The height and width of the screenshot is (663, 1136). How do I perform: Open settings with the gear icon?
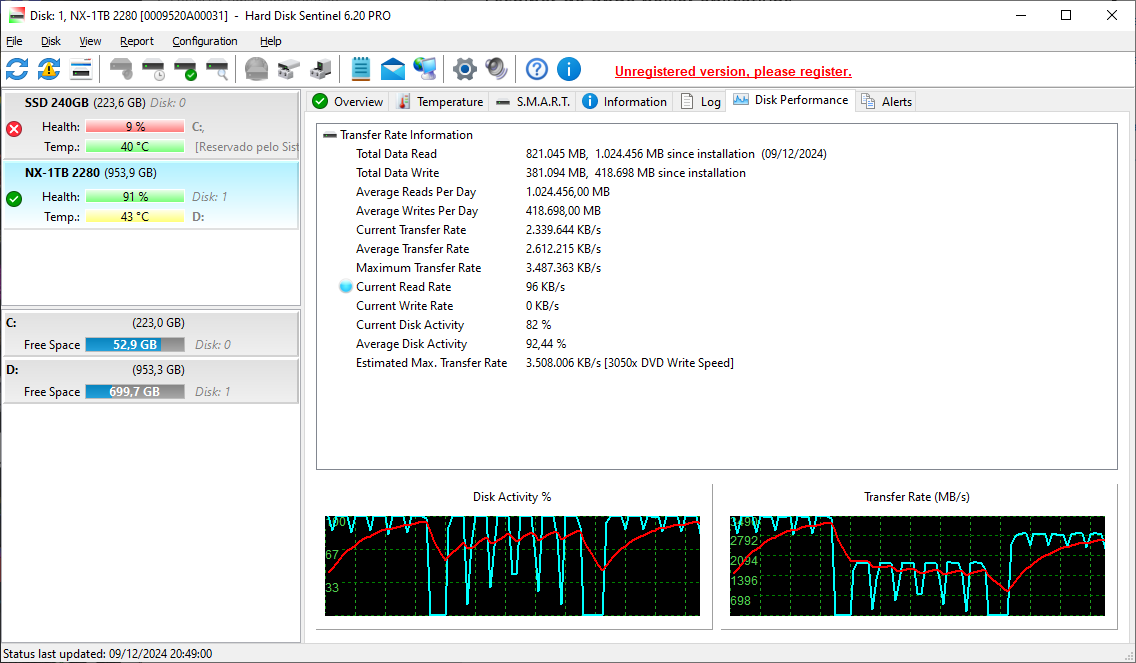[x=464, y=70]
